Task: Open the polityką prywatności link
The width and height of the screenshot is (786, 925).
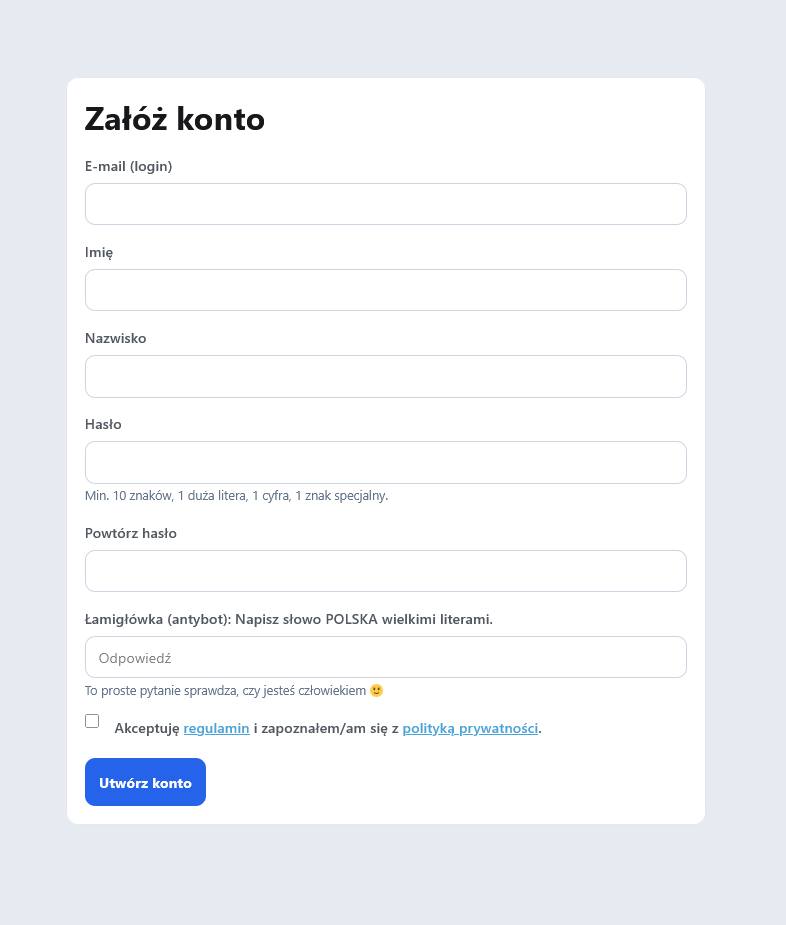Action: tap(470, 728)
